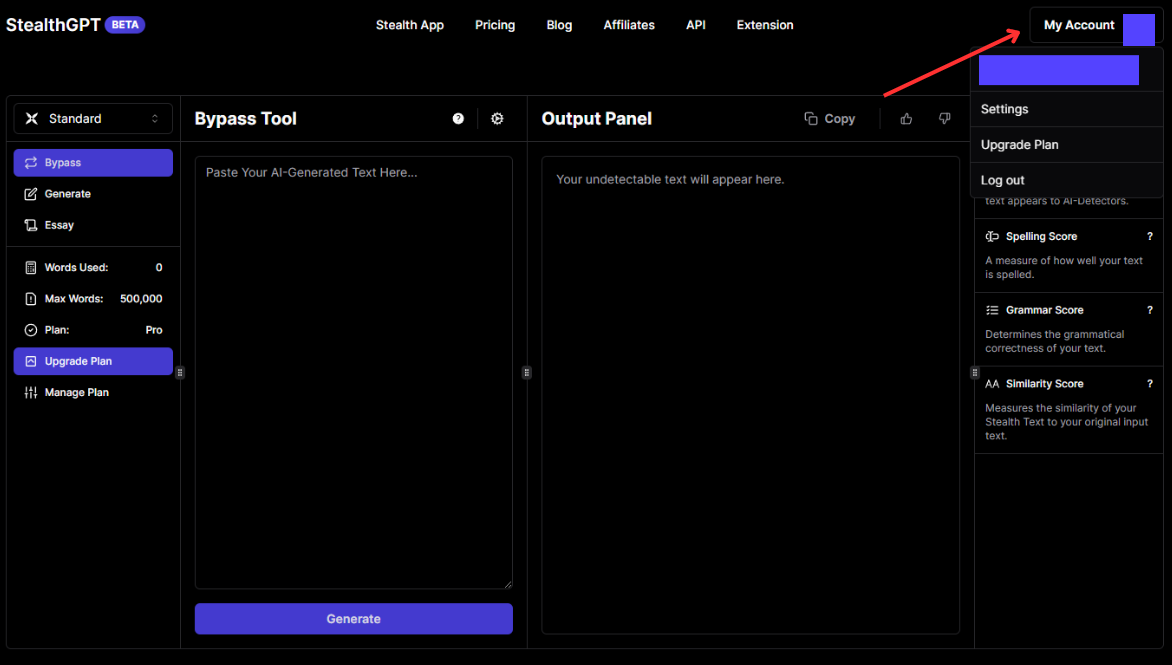This screenshot has height=665, width=1172.
Task: Click the handle between input and output panels
Action: [x=527, y=372]
